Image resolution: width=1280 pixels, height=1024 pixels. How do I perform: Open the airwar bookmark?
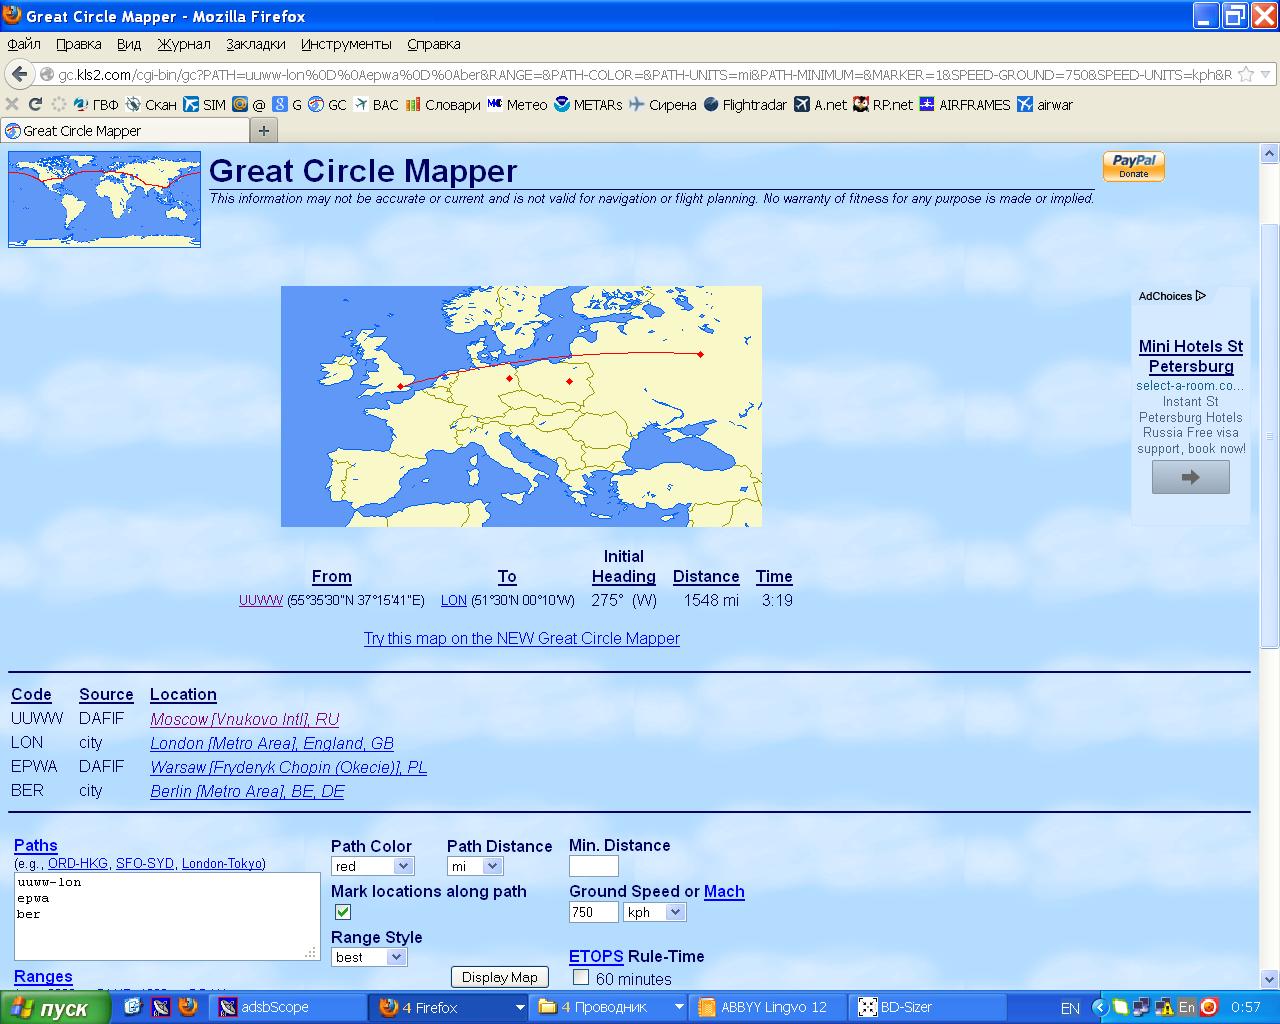(x=1045, y=104)
